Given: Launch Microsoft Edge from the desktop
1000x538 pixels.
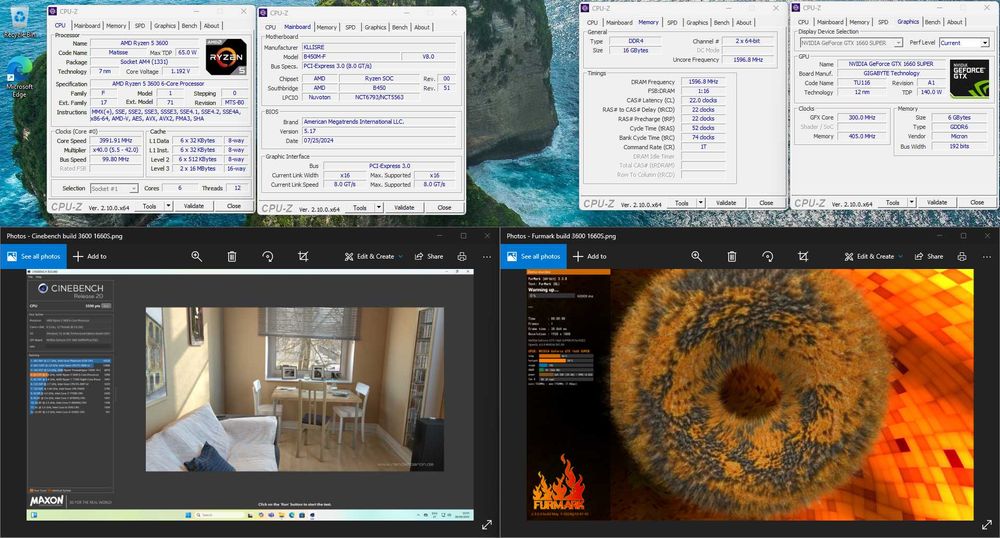Looking at the screenshot, I should pos(20,76).
